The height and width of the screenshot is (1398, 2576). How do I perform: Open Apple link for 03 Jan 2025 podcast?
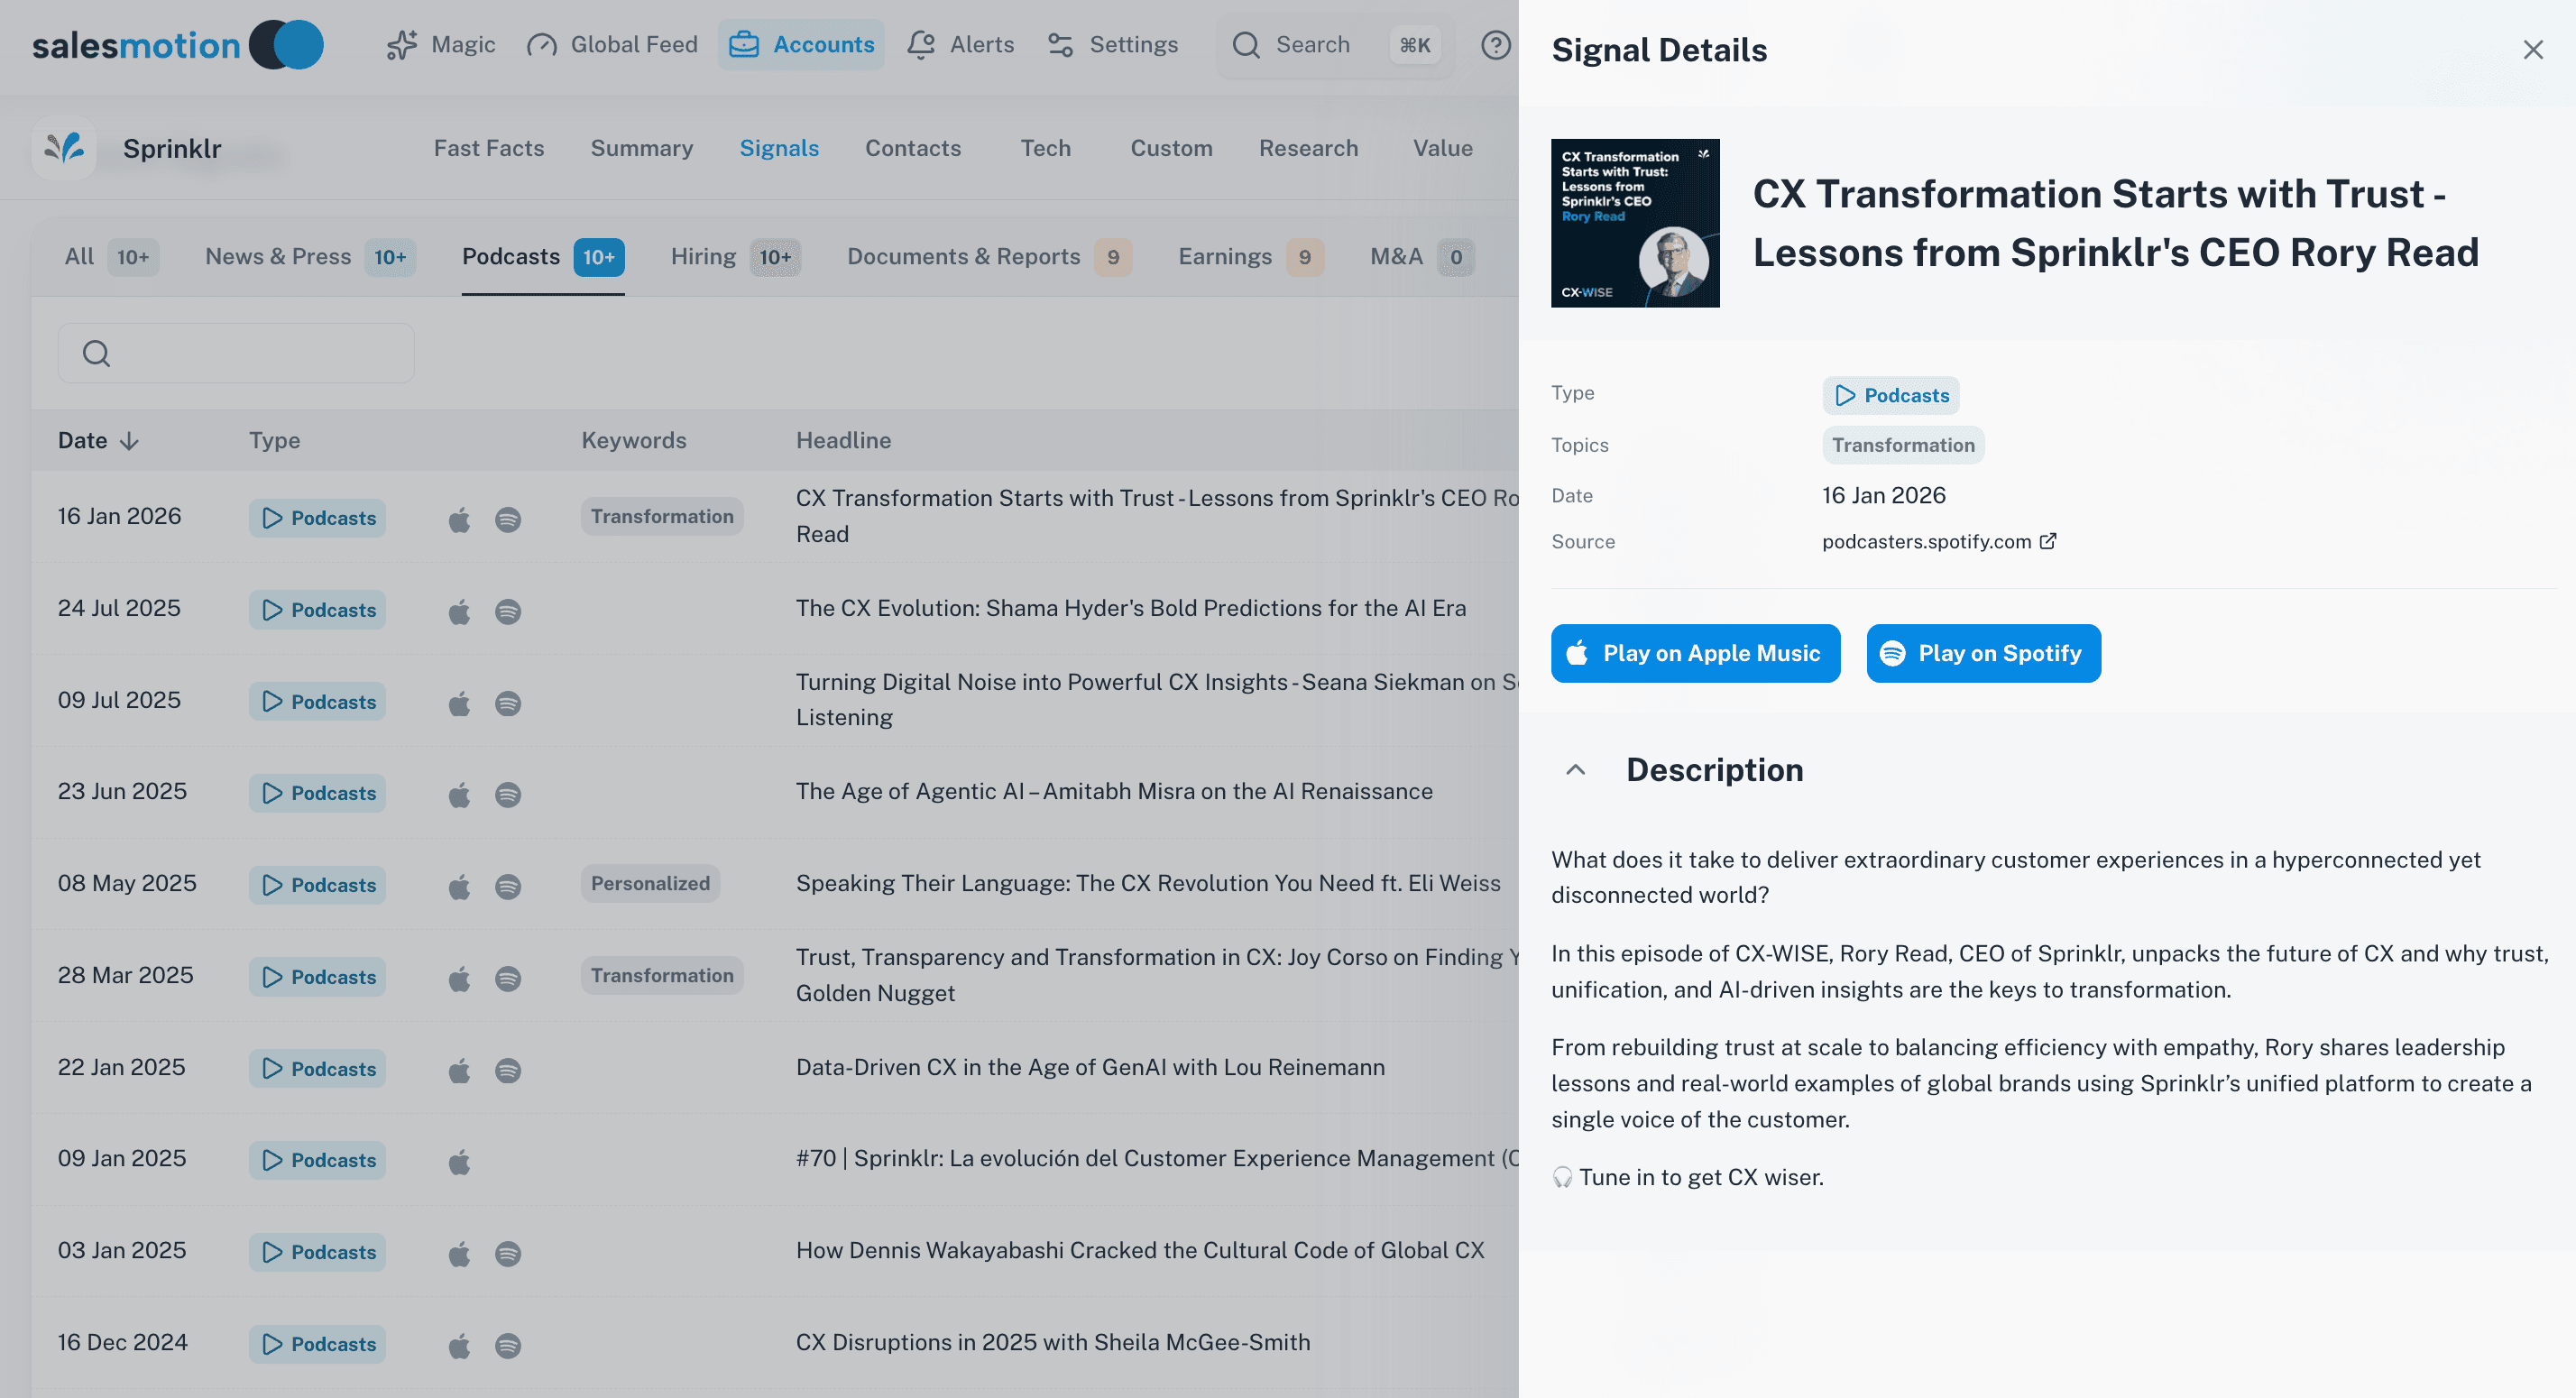pos(459,1253)
